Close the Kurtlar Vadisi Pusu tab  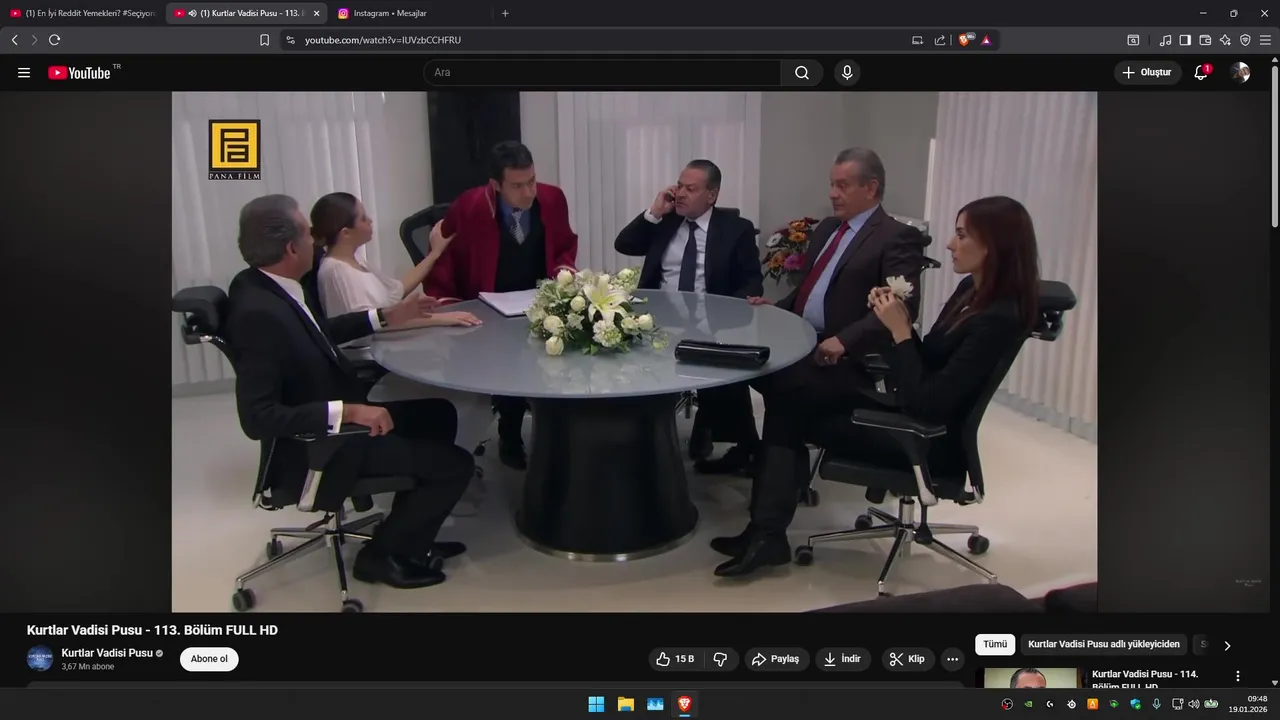click(x=316, y=13)
